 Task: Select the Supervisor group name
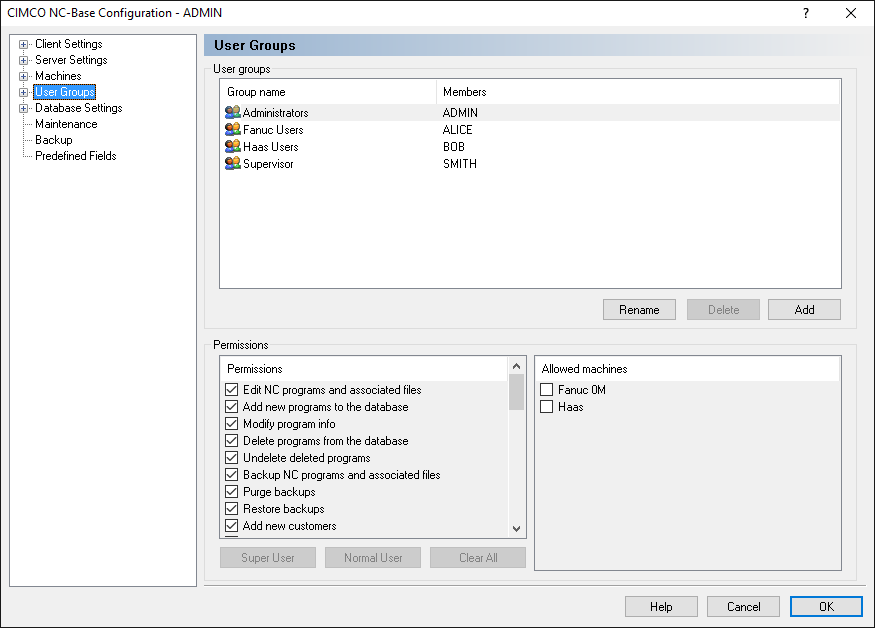(x=268, y=164)
